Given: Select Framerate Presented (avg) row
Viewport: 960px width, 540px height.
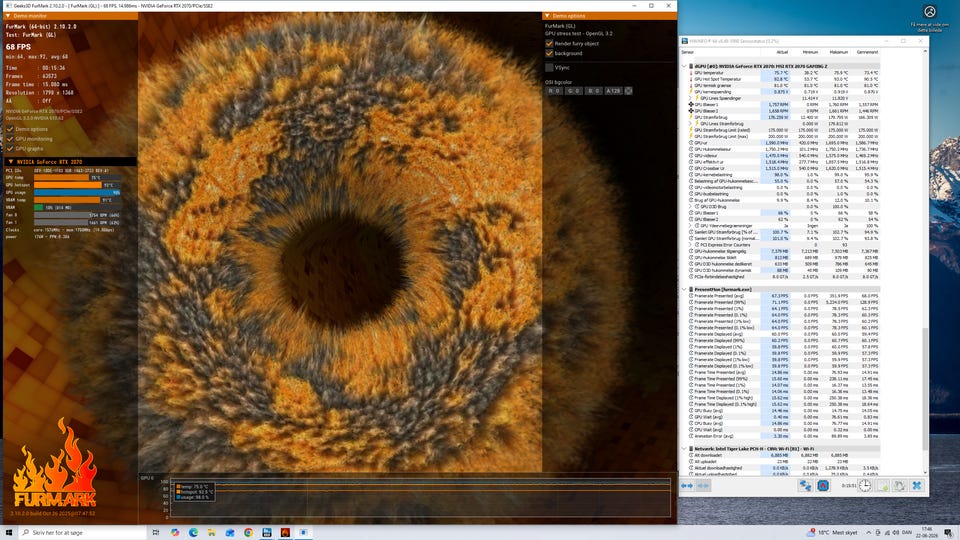Looking at the screenshot, I should [784, 296].
